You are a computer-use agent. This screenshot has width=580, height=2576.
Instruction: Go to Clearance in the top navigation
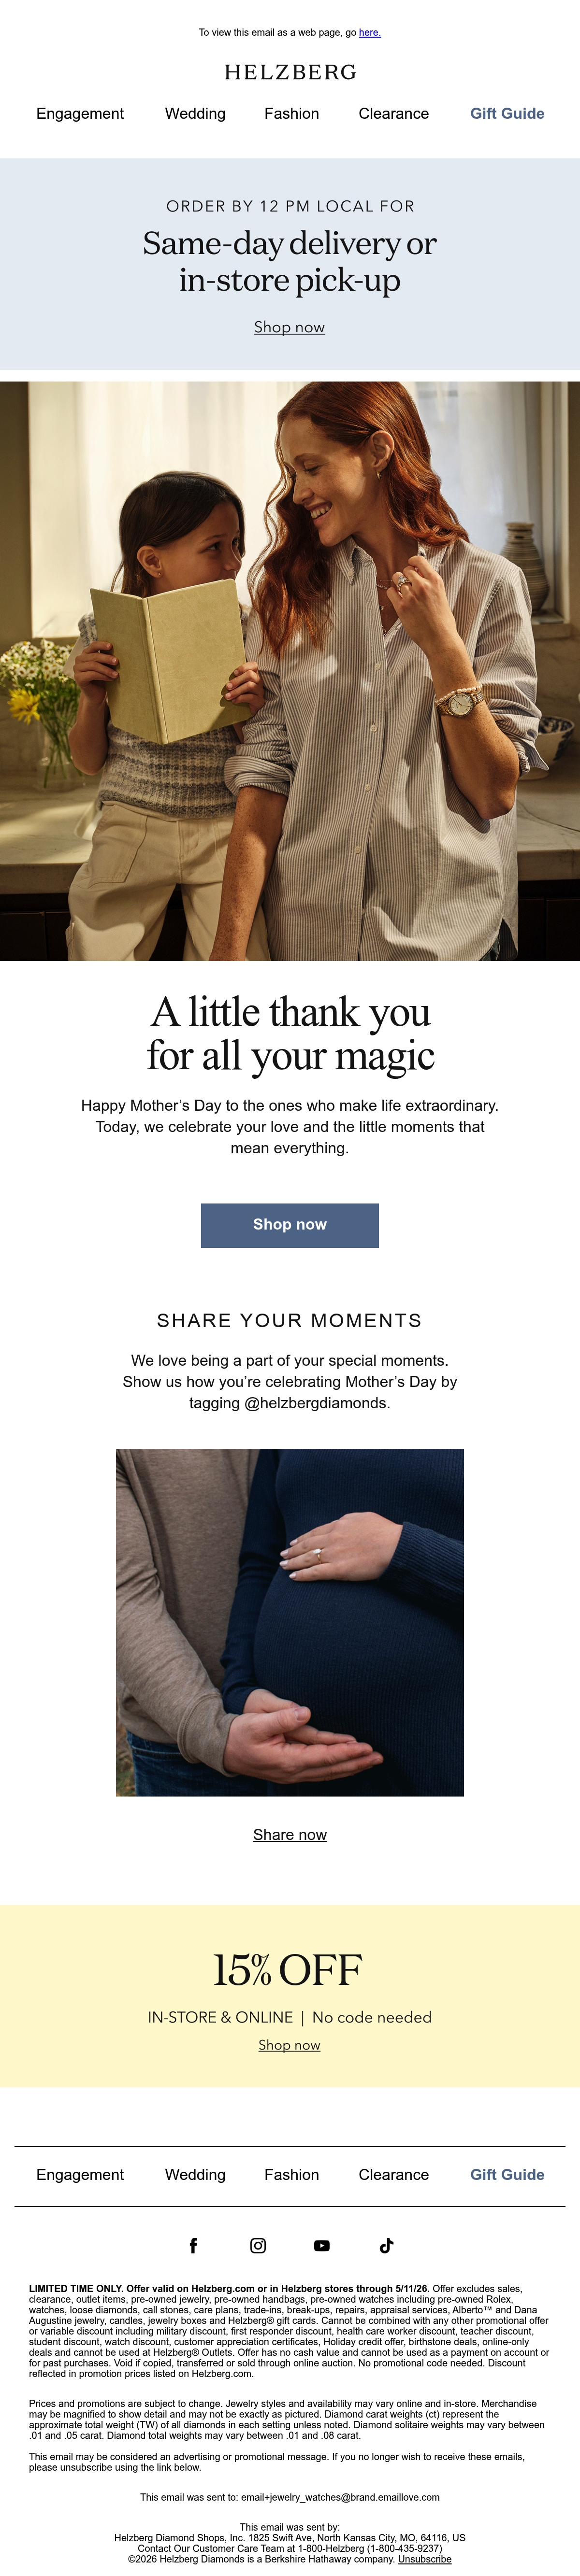coord(394,114)
